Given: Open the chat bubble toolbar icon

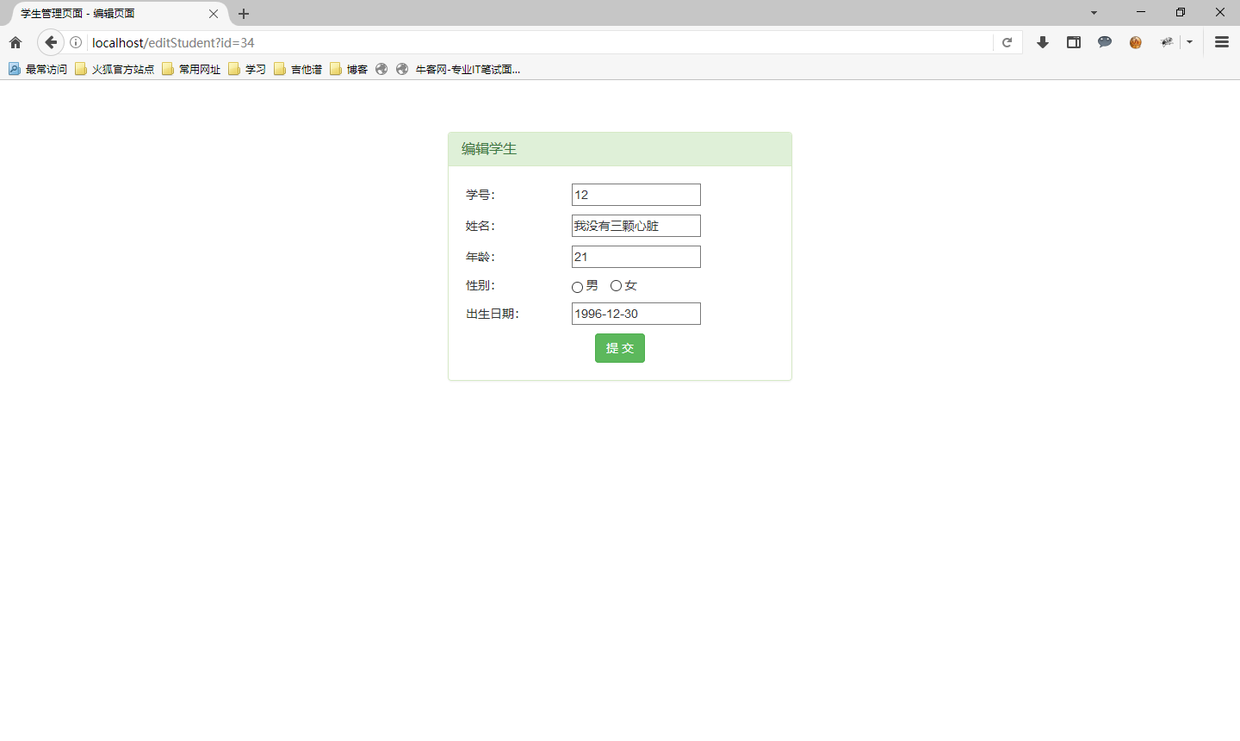Looking at the screenshot, I should pyautogui.click(x=1104, y=43).
